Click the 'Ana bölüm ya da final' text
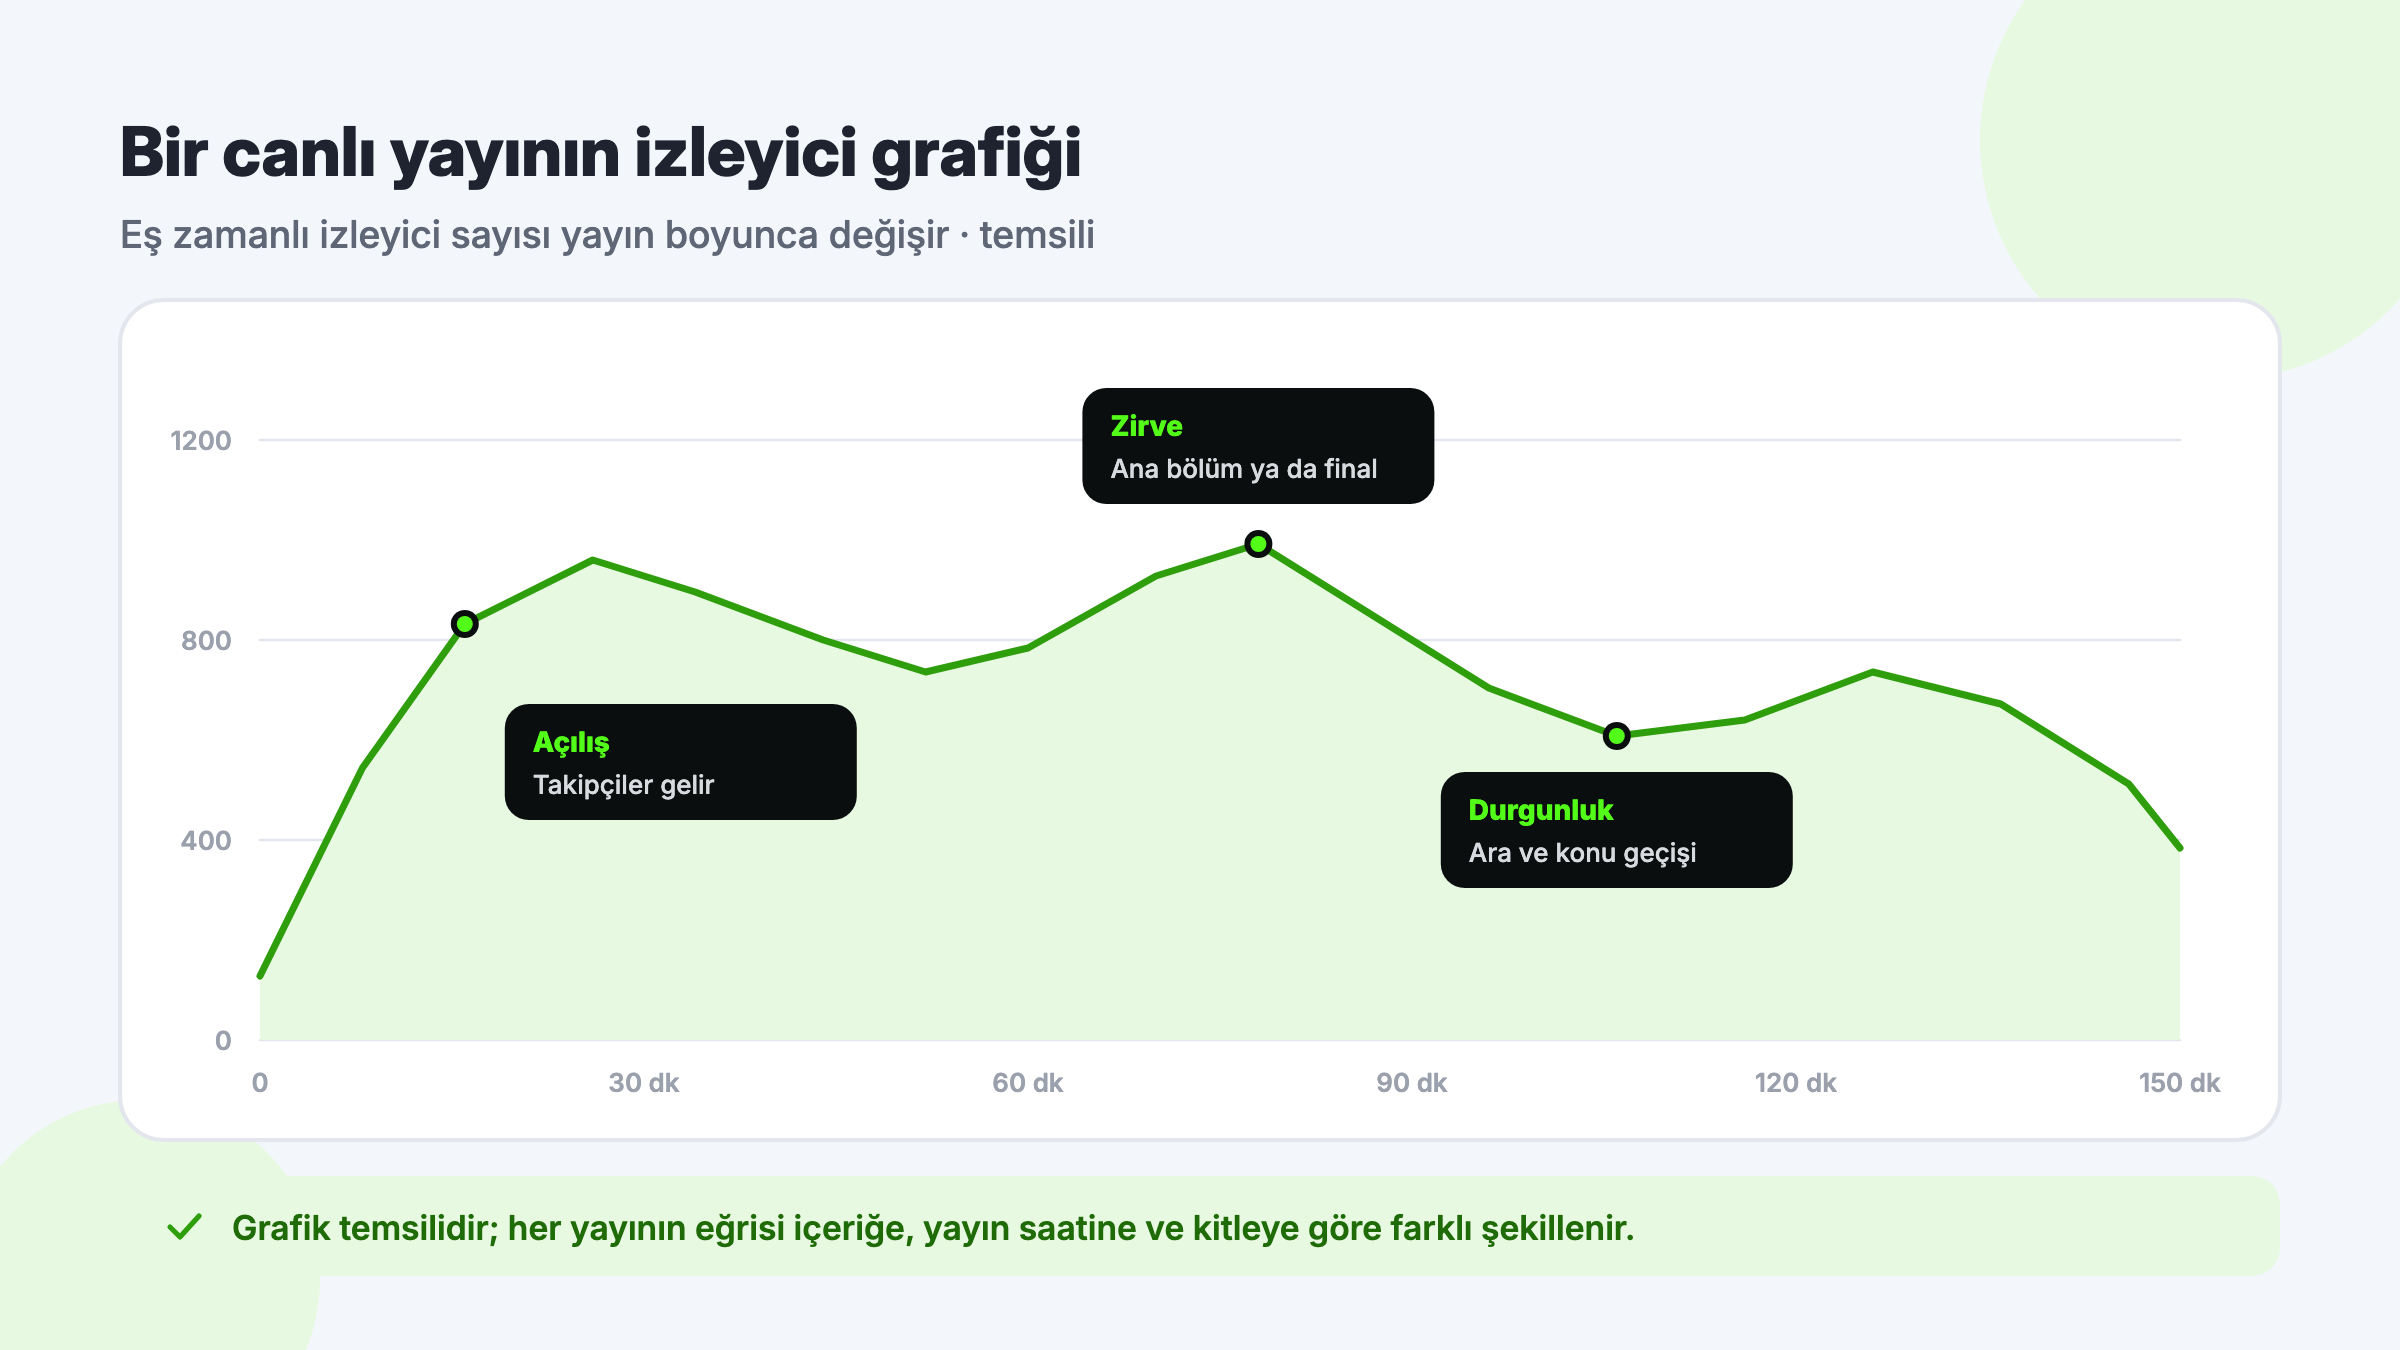Image resolution: width=2400 pixels, height=1350 pixels. (1244, 469)
